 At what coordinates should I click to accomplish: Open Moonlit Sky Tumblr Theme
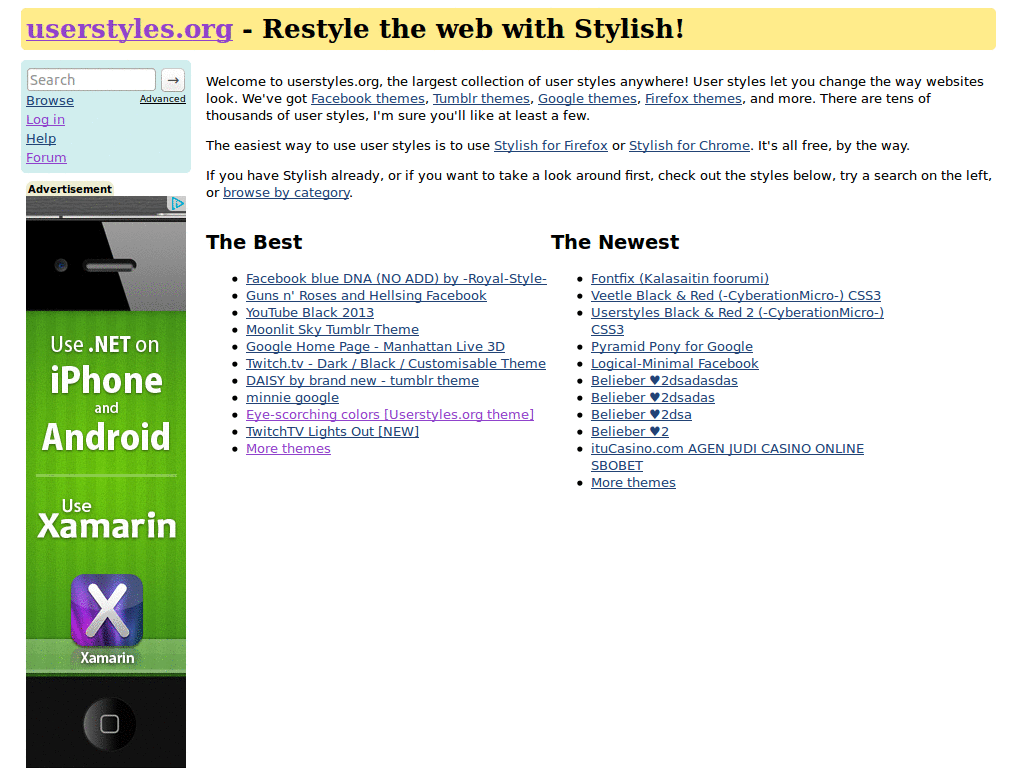click(332, 330)
